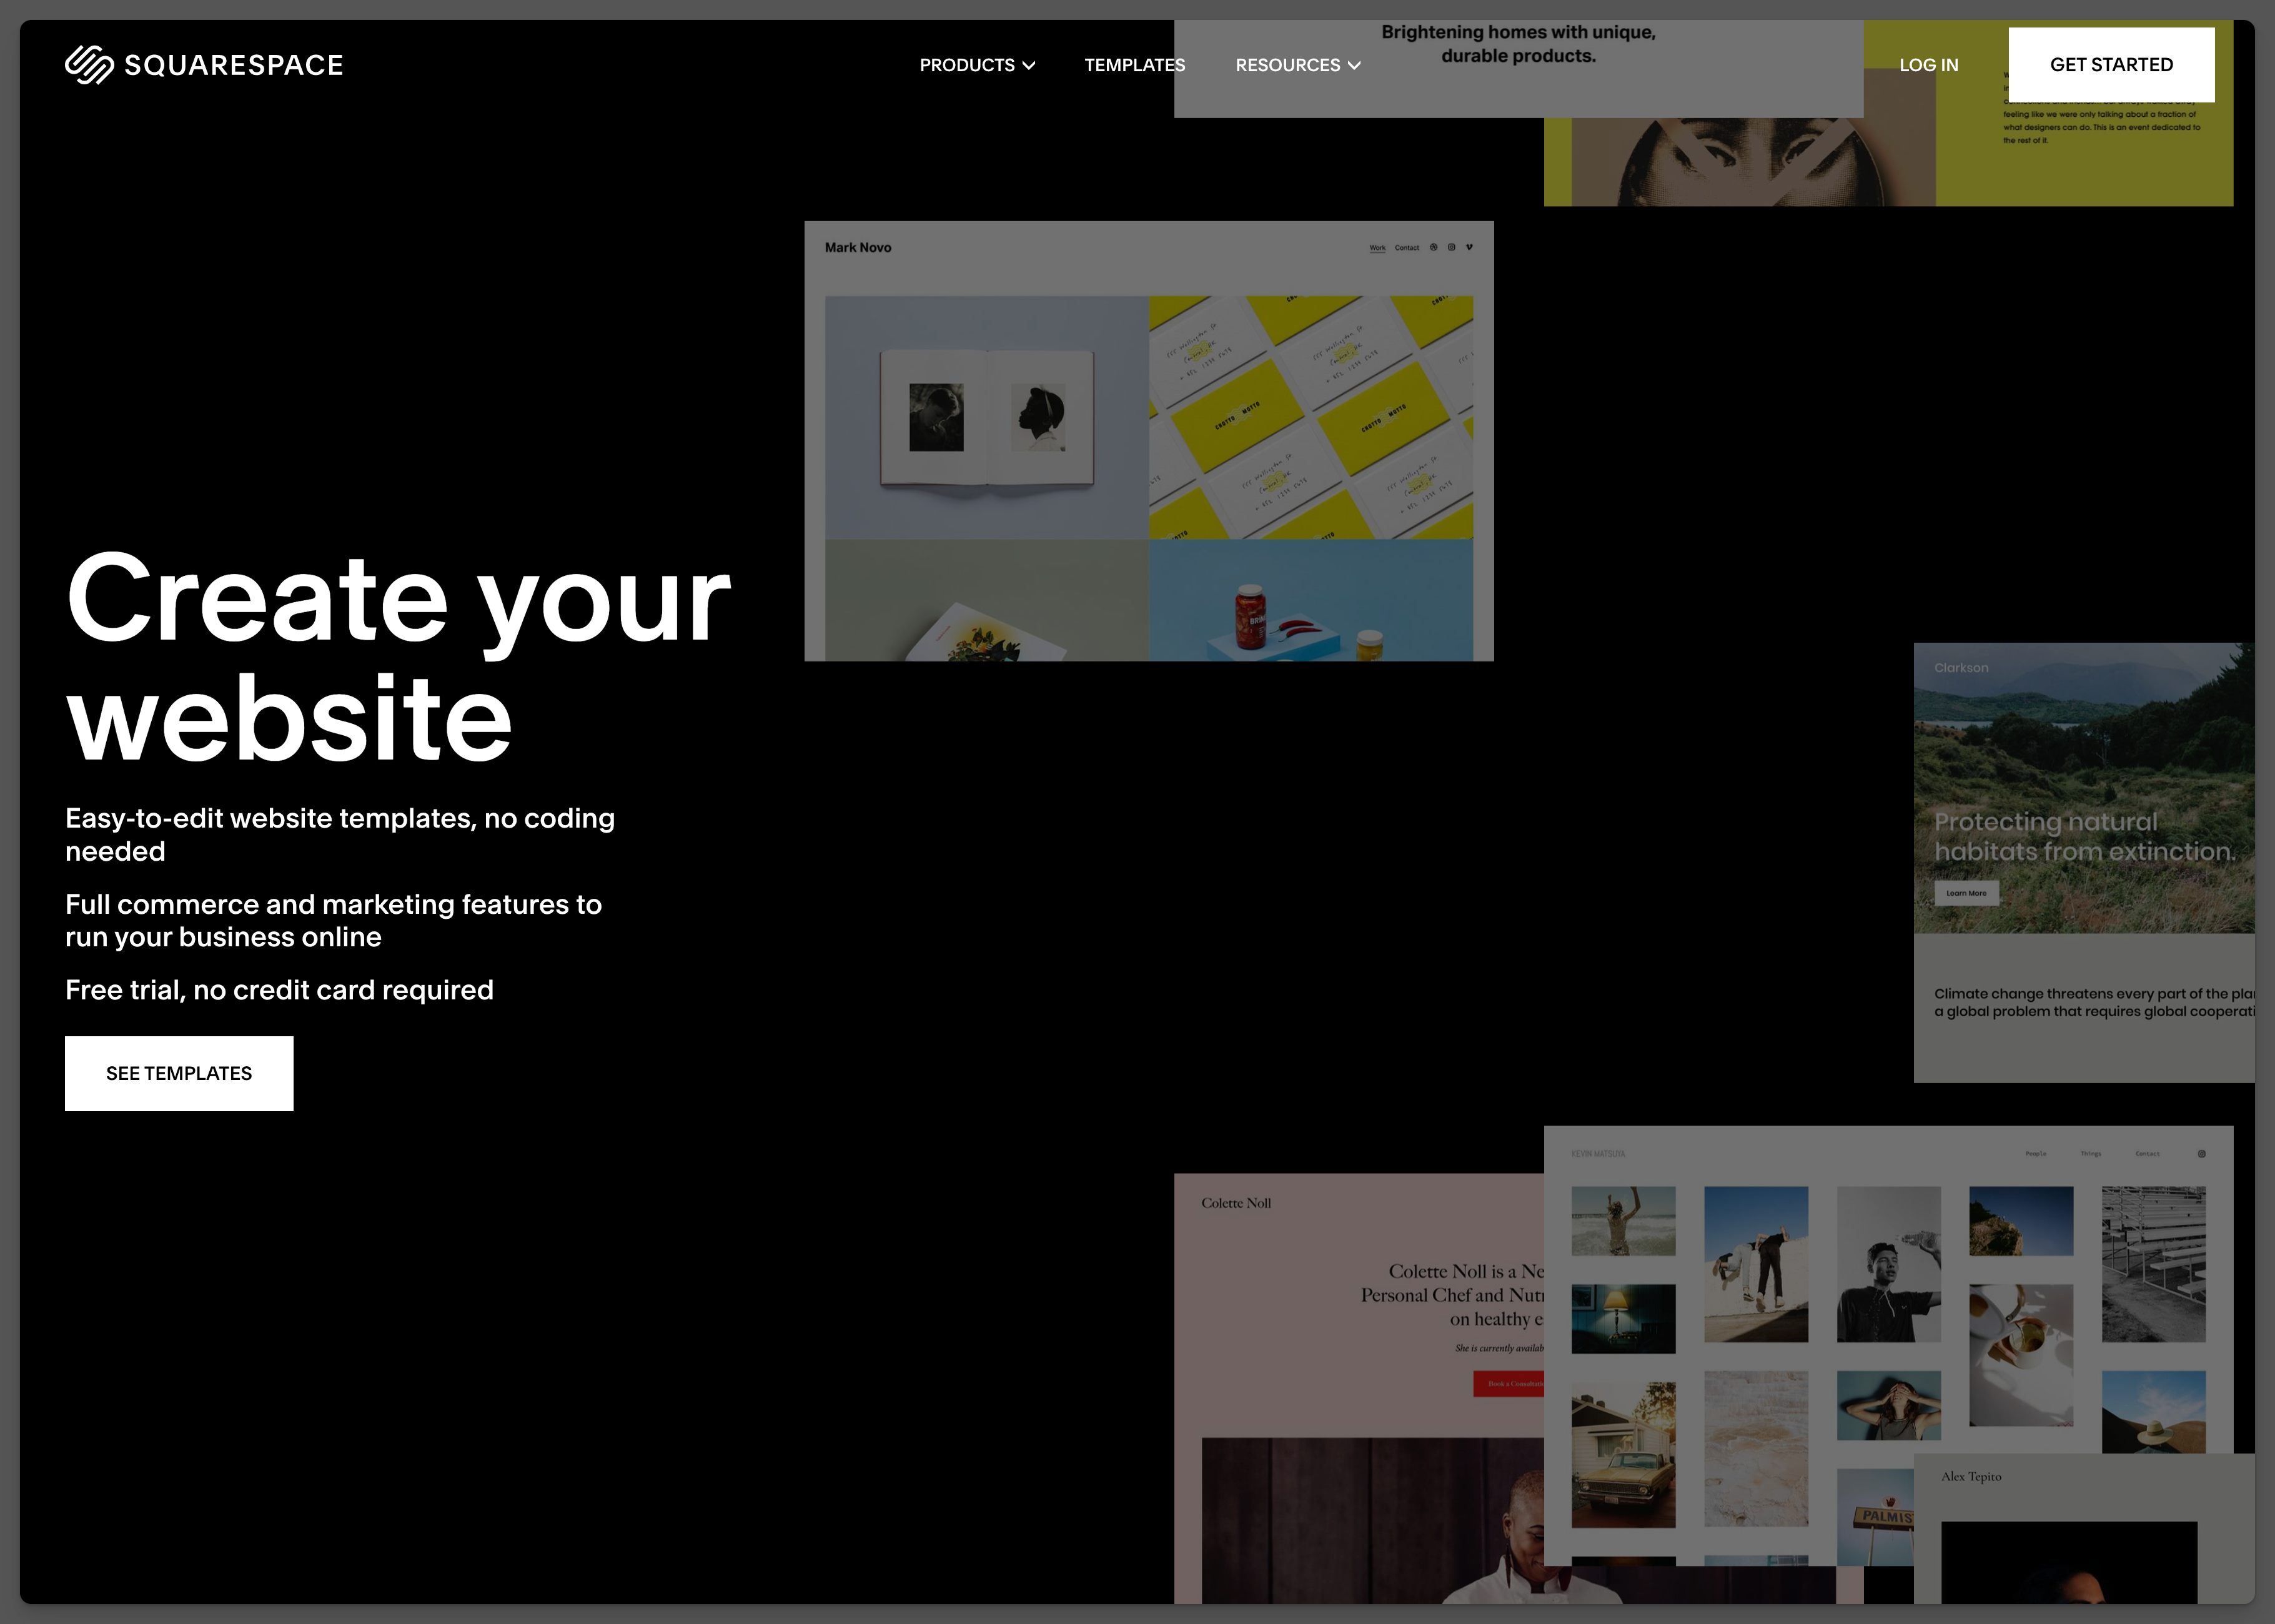This screenshot has width=2275, height=1624.
Task: Click the 'Create your website' headline
Action: [398, 656]
